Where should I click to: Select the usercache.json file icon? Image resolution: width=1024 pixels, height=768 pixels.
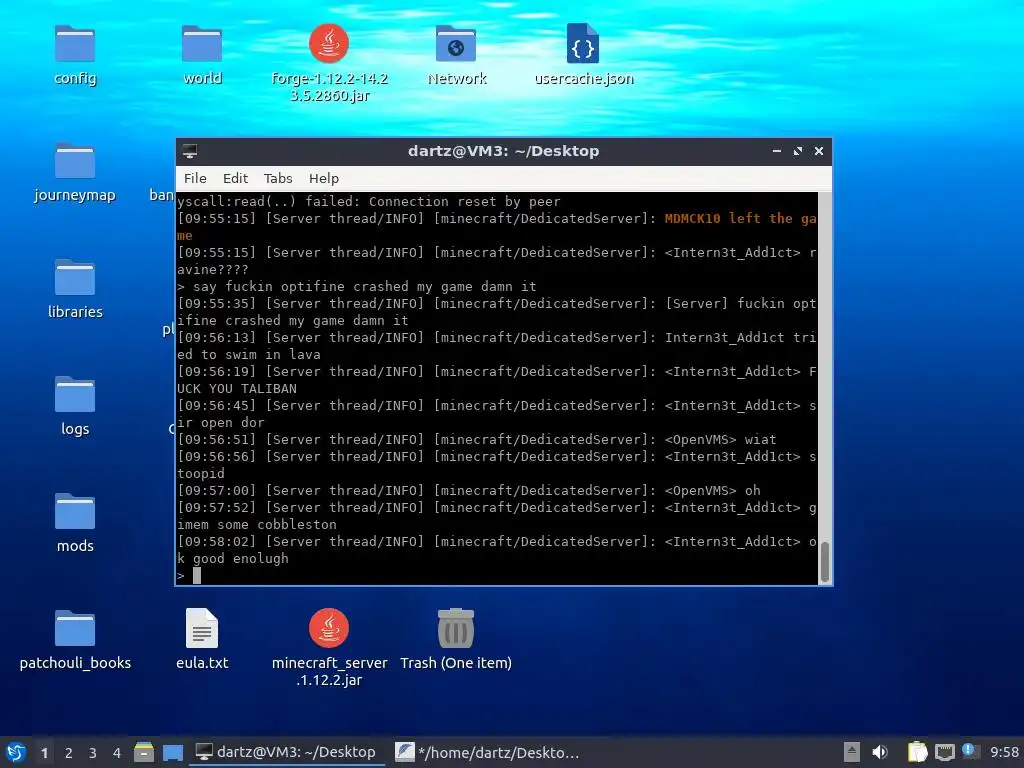tap(583, 44)
